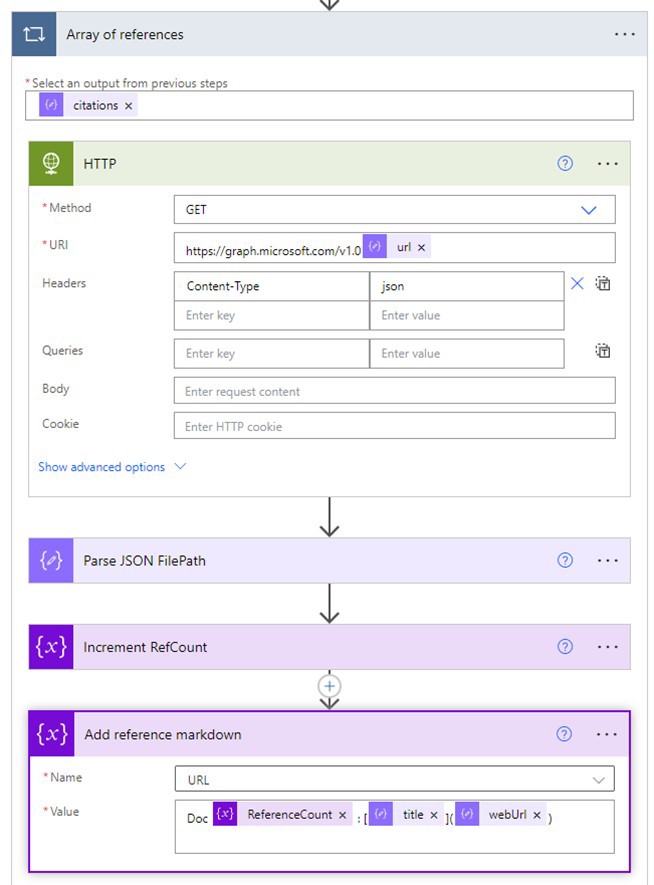Expand the Parse JSON FilePath action
The height and width of the screenshot is (885, 654).
tap(300, 561)
